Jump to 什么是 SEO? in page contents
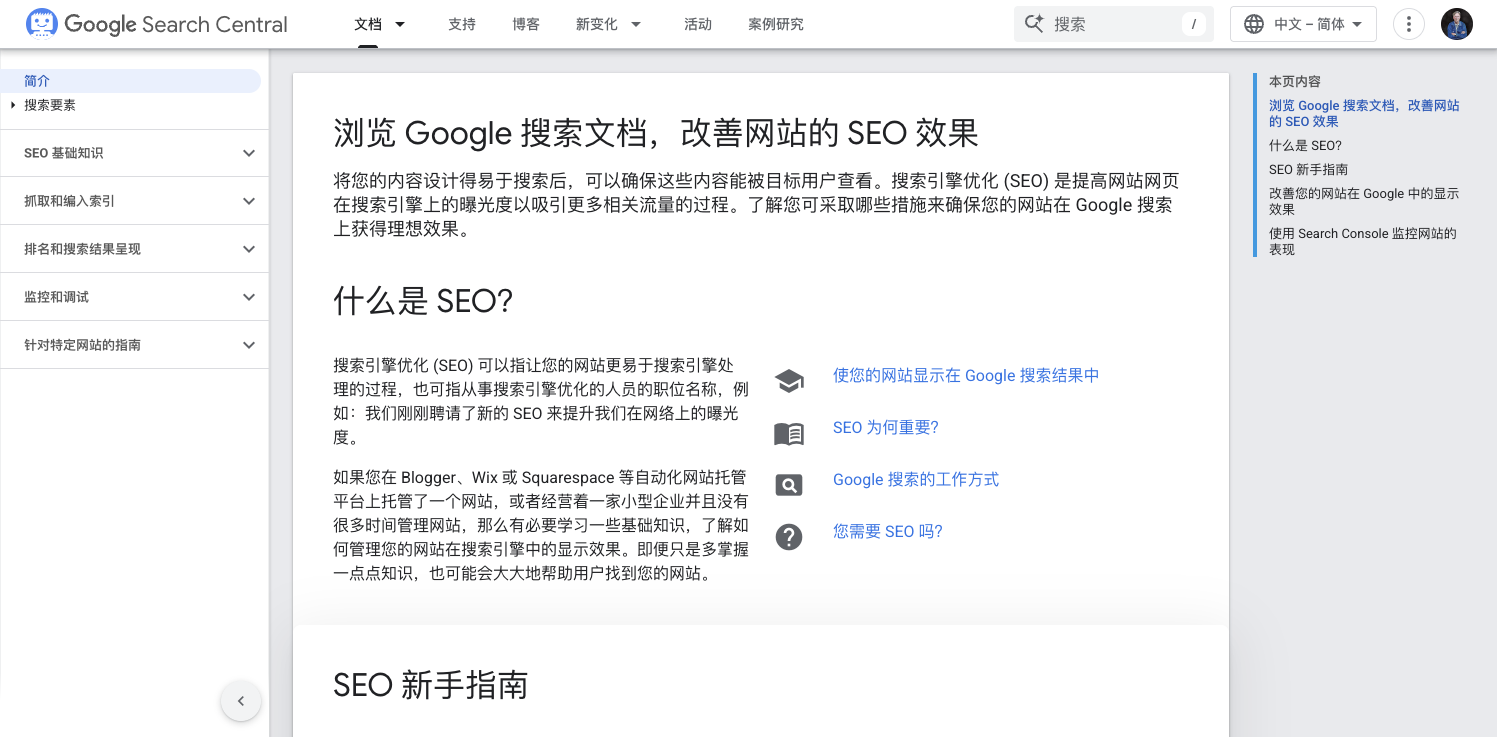The width and height of the screenshot is (1497, 737). (1305, 145)
